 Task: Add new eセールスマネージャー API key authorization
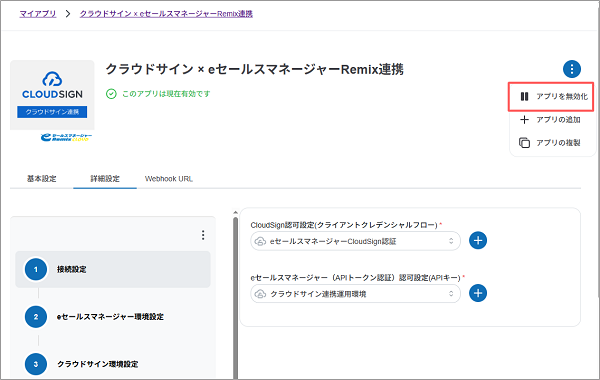pyautogui.click(x=478, y=294)
